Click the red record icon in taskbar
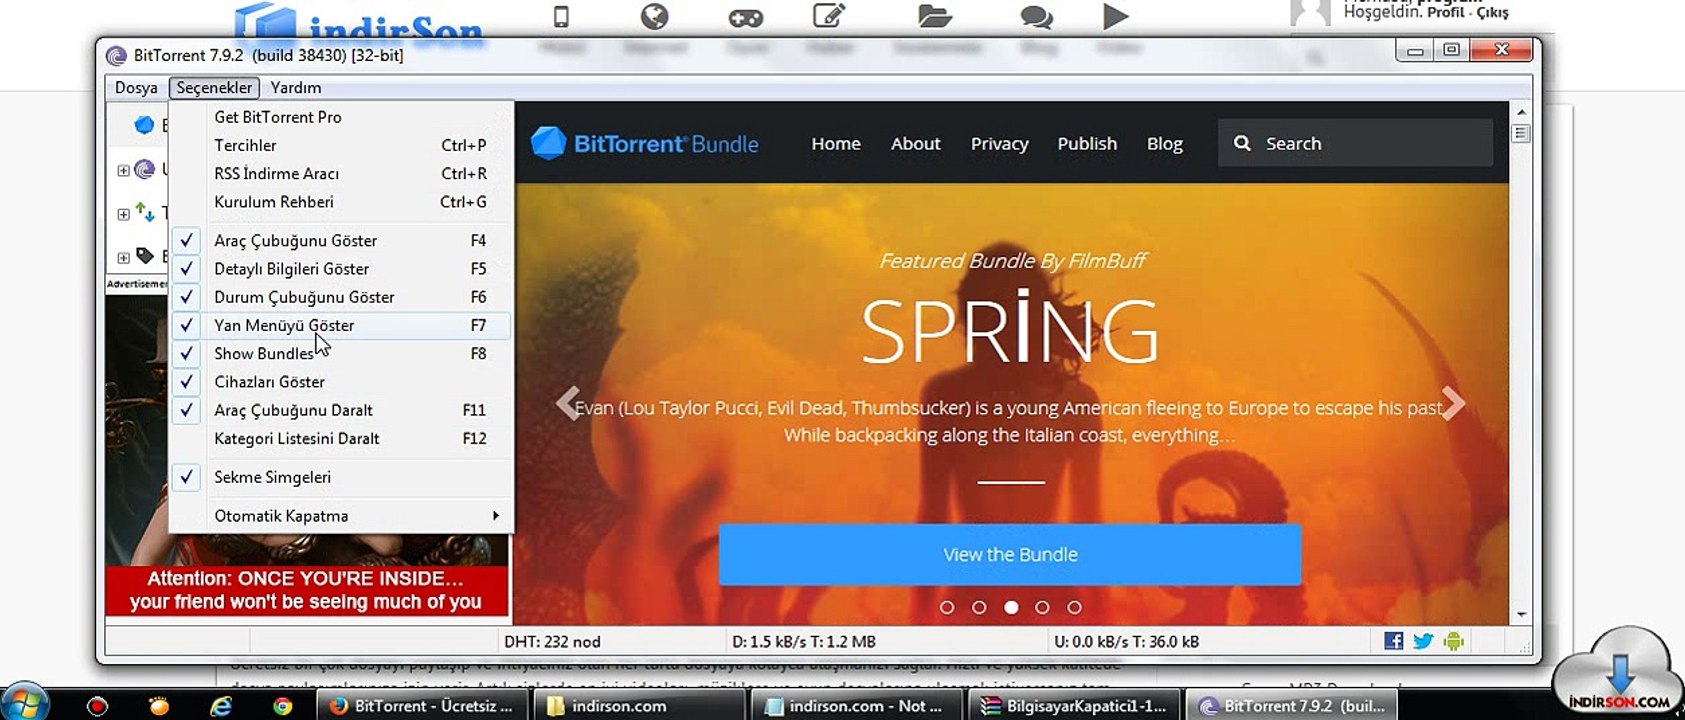The width and height of the screenshot is (1685, 720). [x=97, y=706]
